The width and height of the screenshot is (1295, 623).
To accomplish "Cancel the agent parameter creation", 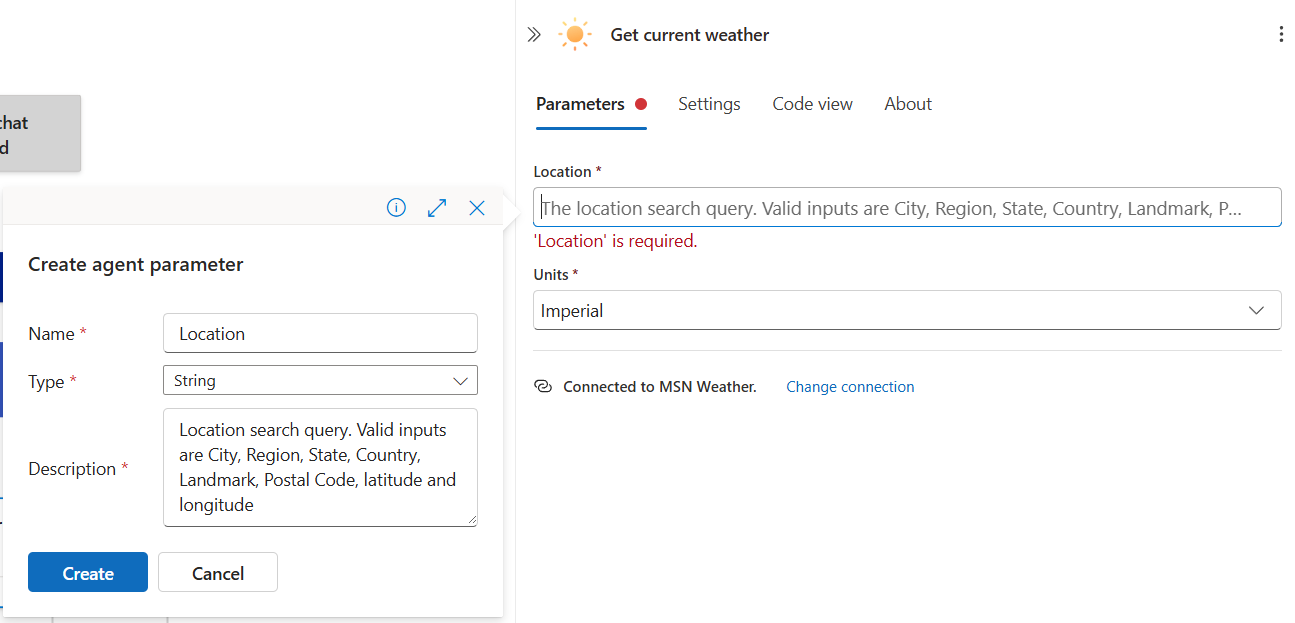I will tap(217, 572).
